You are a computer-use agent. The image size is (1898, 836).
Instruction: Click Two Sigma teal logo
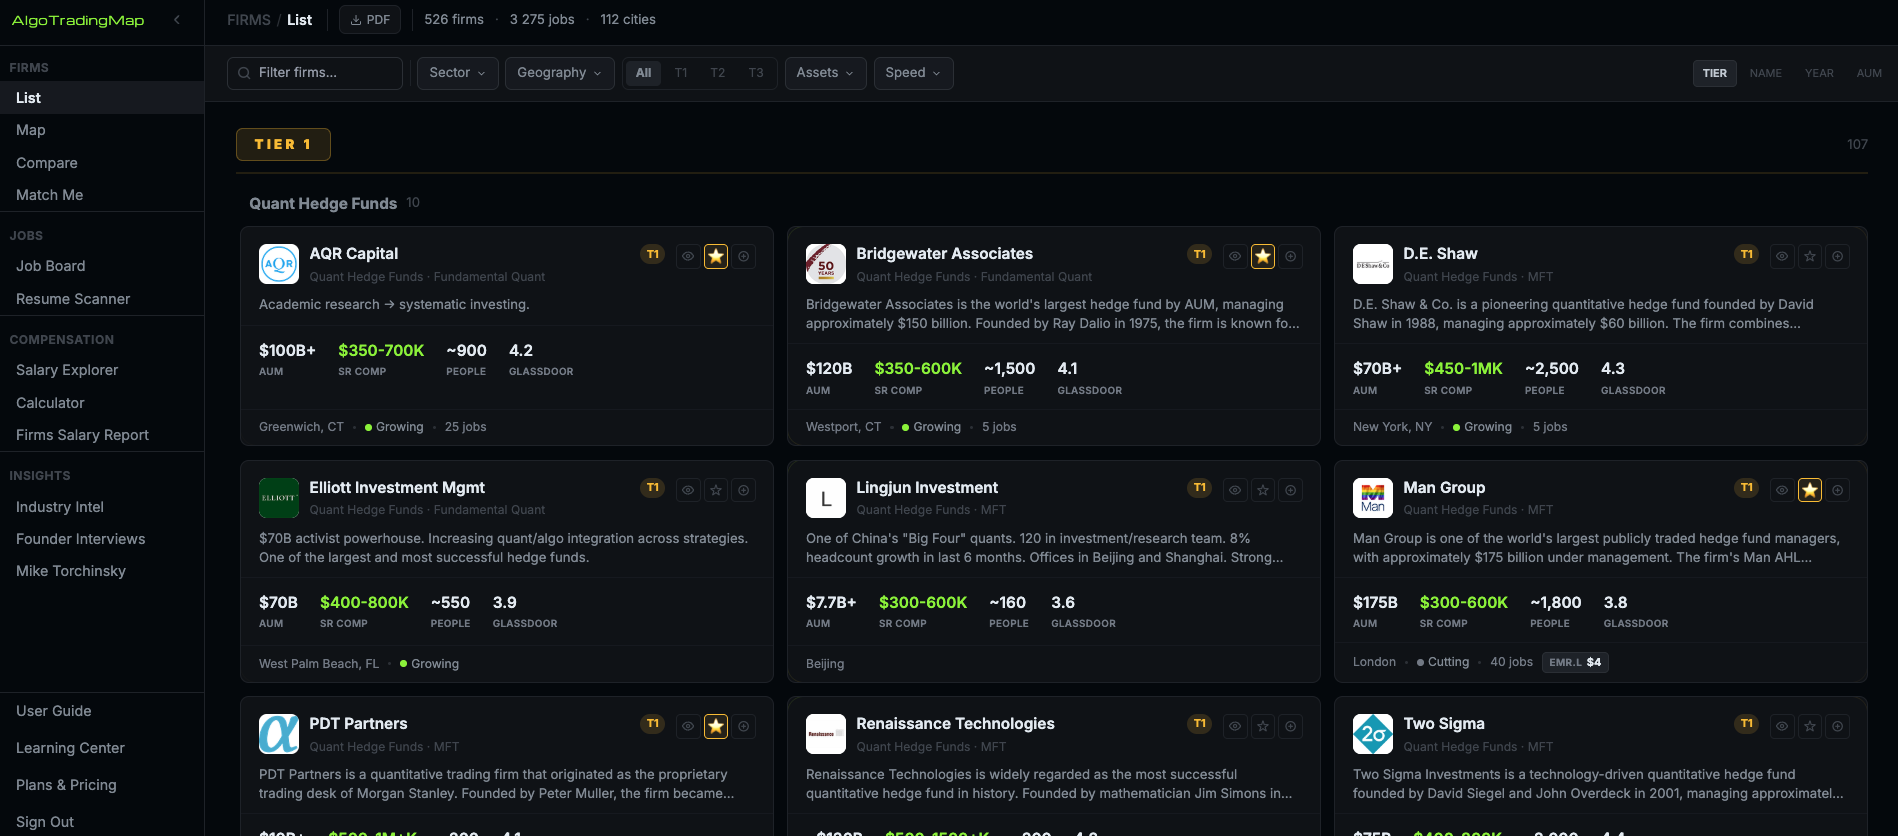1373,734
